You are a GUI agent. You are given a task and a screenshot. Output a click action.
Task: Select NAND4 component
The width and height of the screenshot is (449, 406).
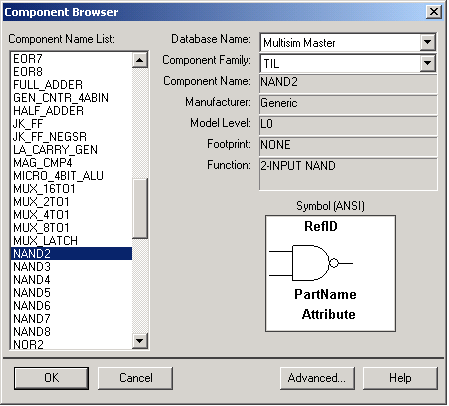[71, 280]
